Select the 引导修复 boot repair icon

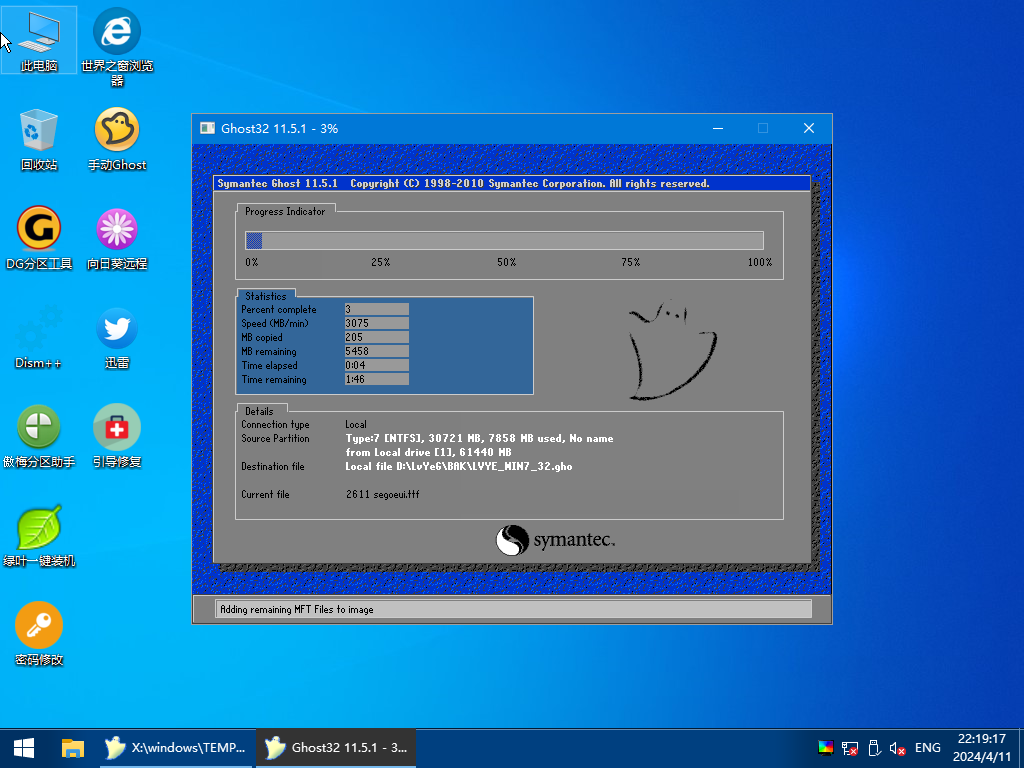tap(117, 437)
